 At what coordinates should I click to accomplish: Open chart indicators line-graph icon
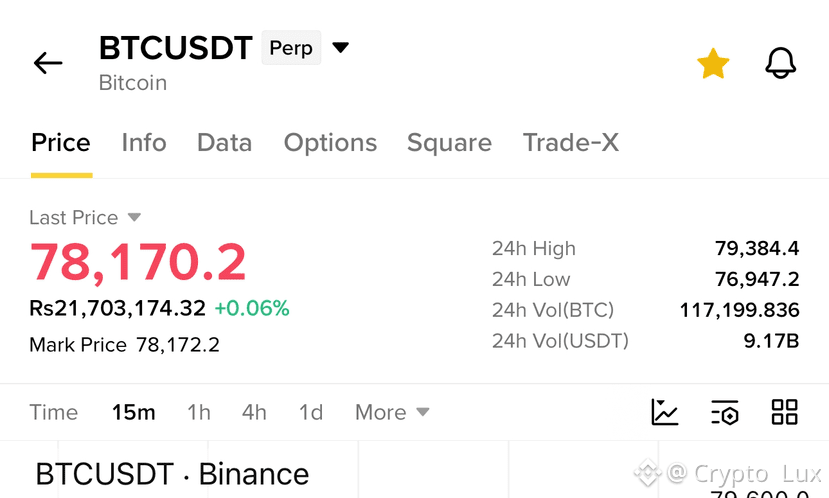[x=665, y=412]
